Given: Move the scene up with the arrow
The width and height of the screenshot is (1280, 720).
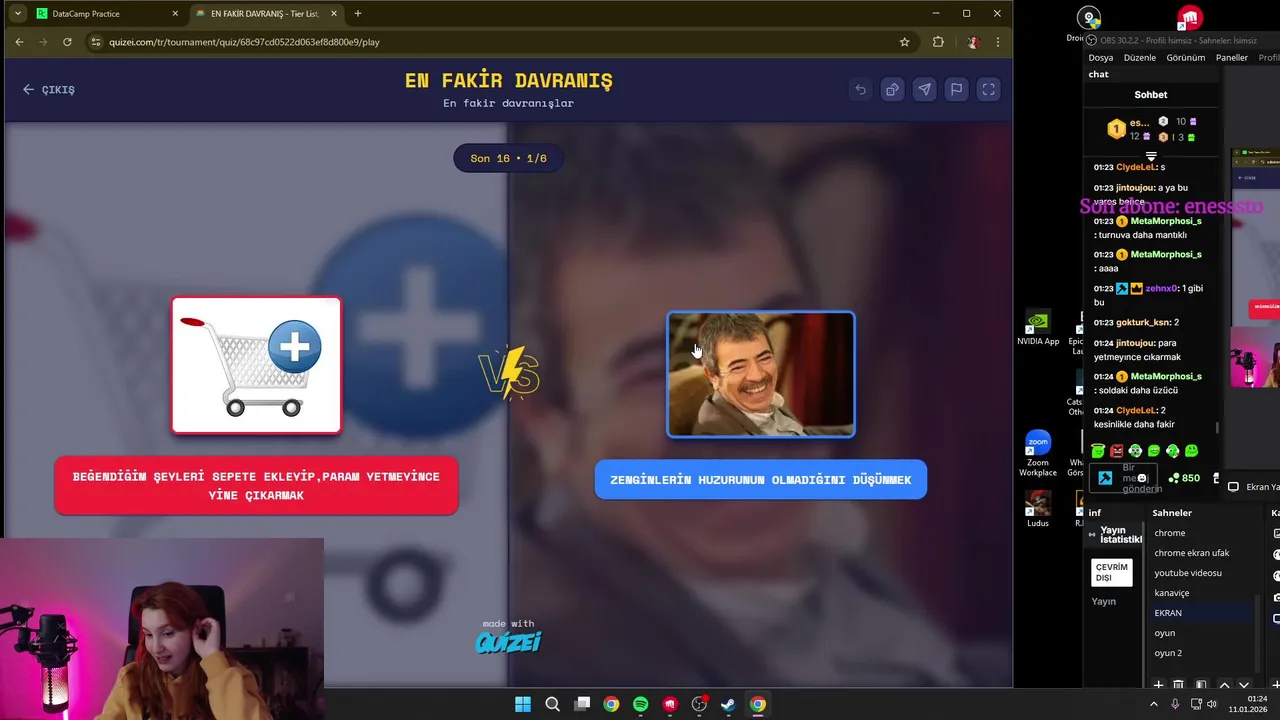Looking at the screenshot, I should pos(1224,685).
